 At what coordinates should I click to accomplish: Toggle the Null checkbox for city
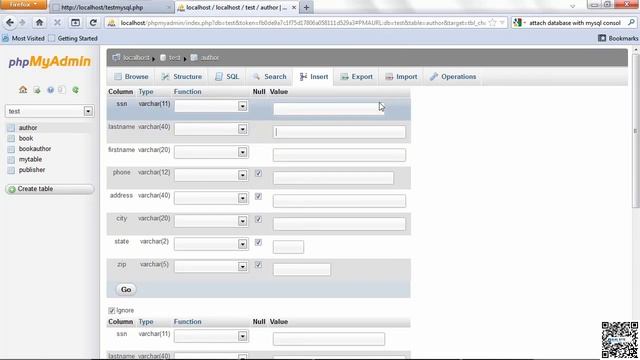click(x=258, y=219)
